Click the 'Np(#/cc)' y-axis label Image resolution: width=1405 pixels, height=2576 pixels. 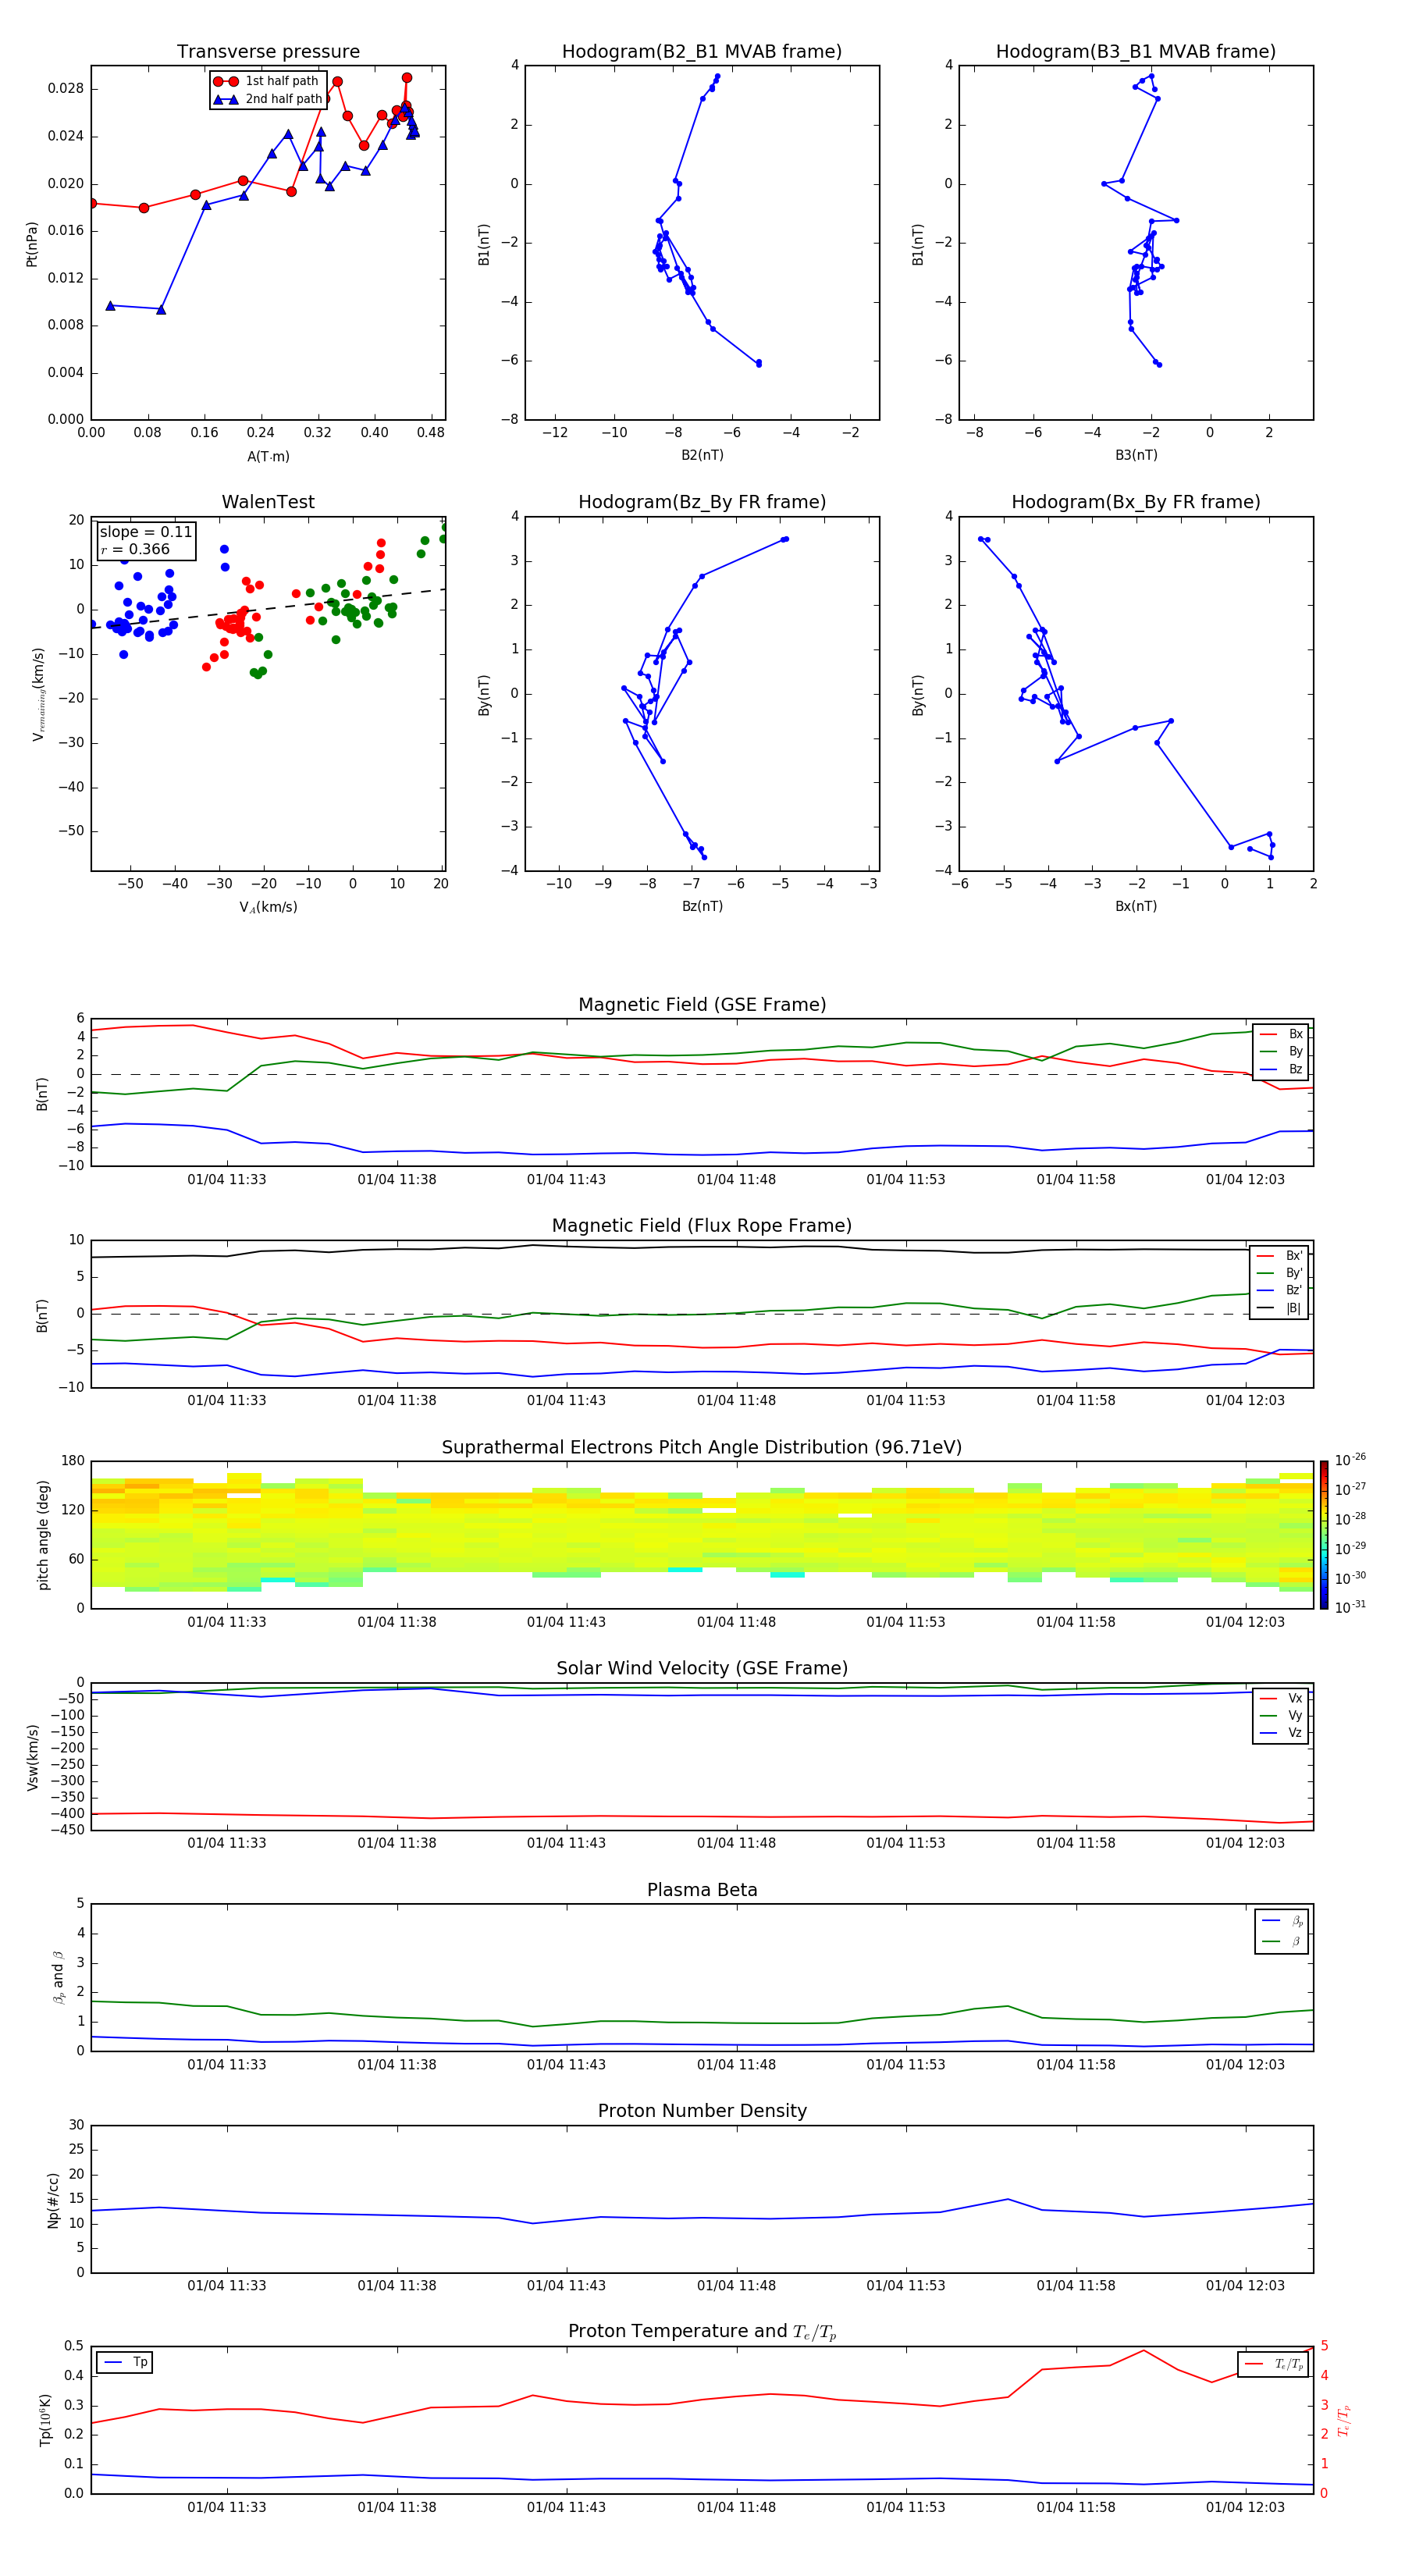(x=54, y=2200)
